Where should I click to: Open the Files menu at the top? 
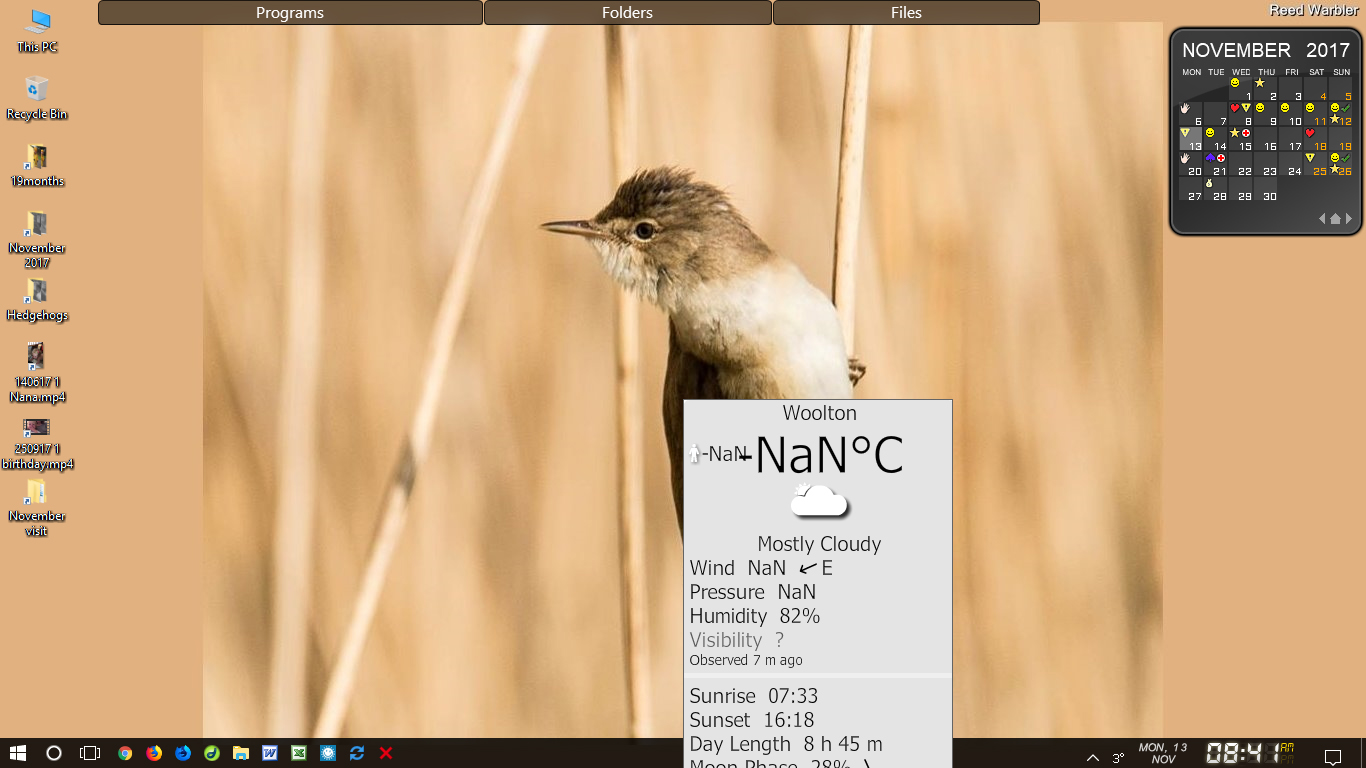coord(906,13)
